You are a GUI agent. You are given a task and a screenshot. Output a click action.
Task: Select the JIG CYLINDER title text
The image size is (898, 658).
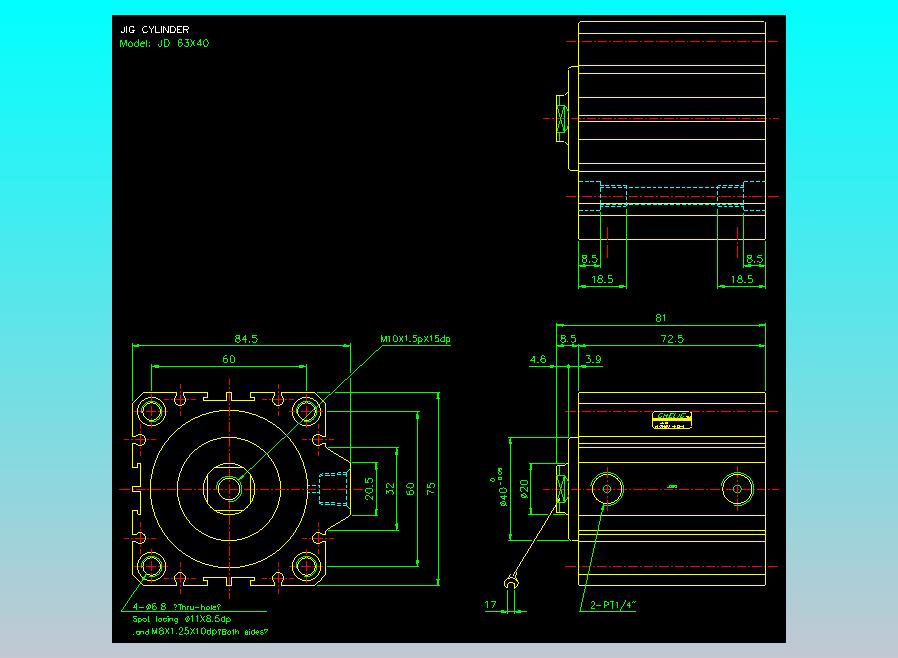[155, 30]
